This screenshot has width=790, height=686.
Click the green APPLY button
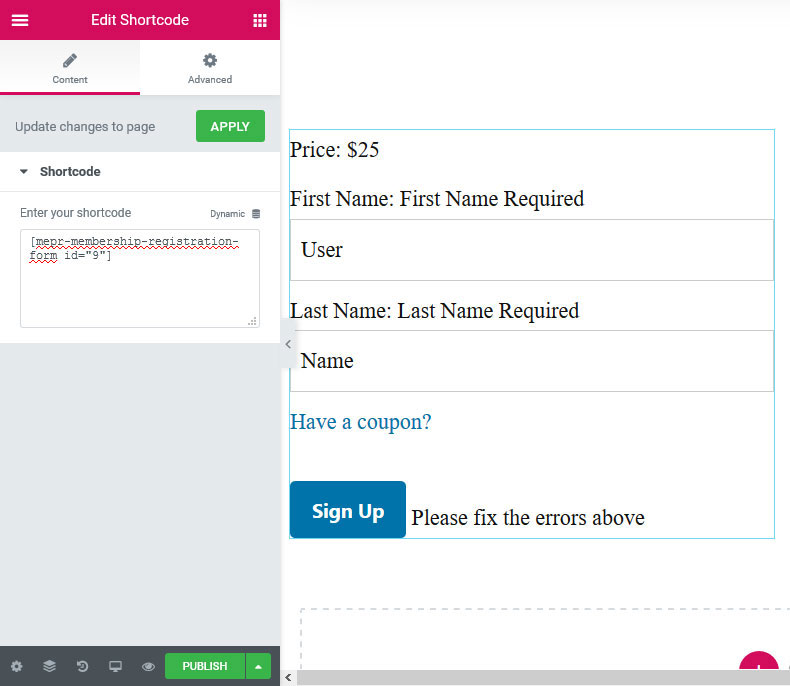point(230,127)
